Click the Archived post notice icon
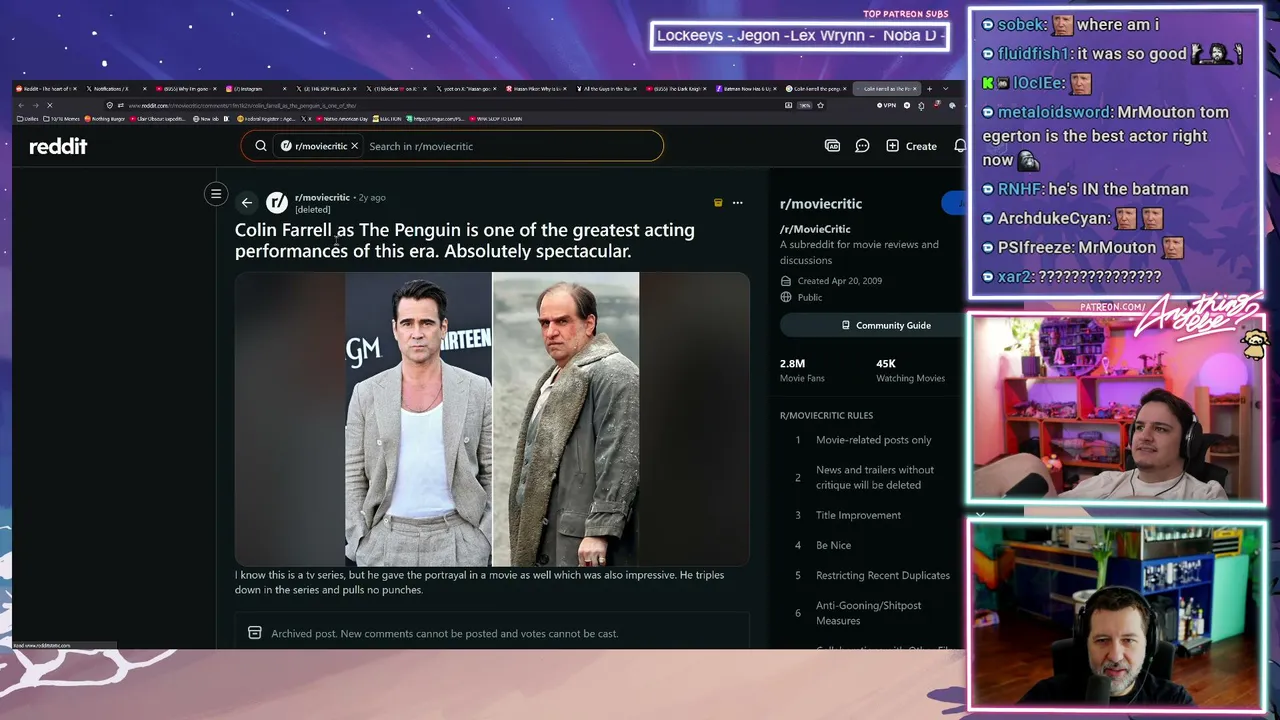This screenshot has height=720, width=1280. (x=255, y=633)
